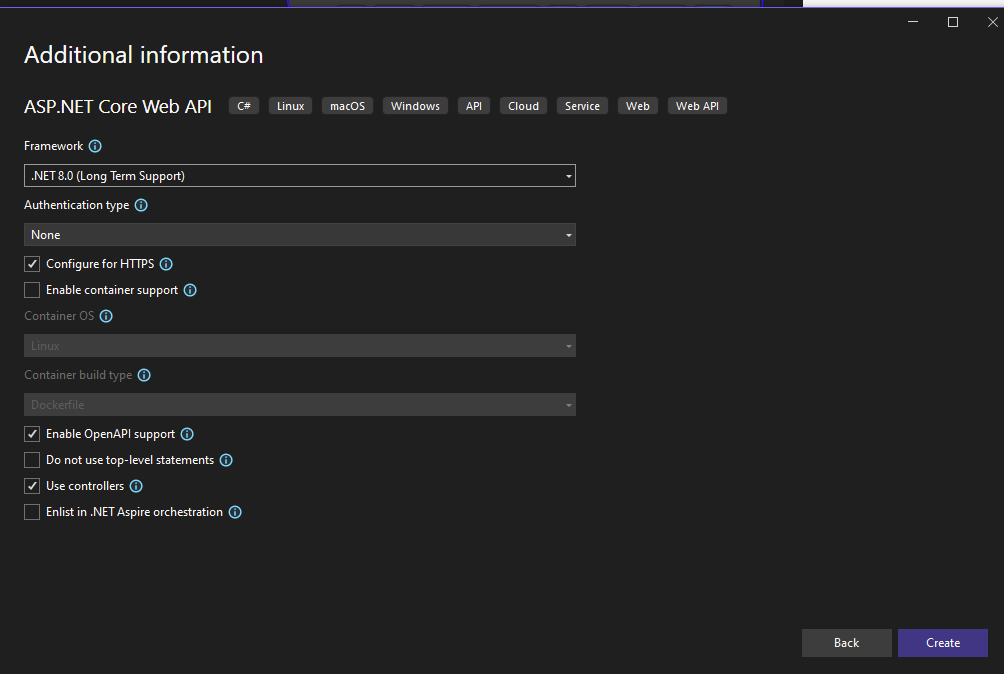The image size is (1004, 674).
Task: Click the Cloud tag
Action: coord(523,106)
